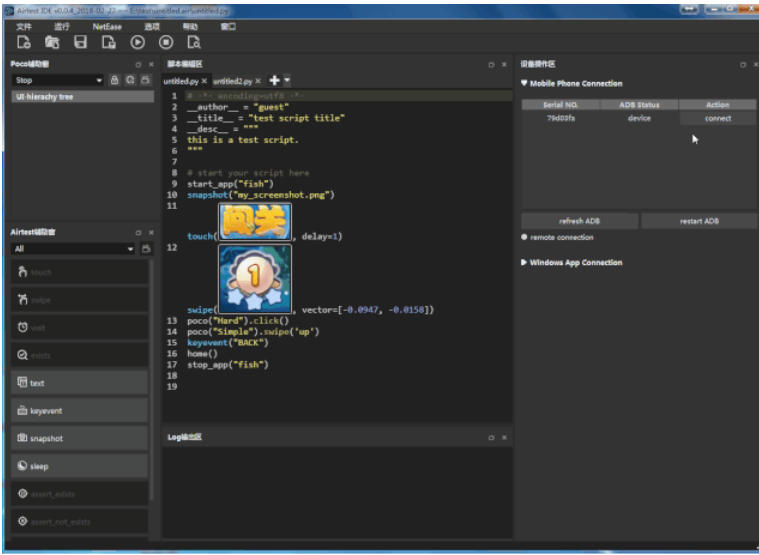This screenshot has height=555, width=759.
Task: Toggle the remote connection option
Action: coord(524,237)
